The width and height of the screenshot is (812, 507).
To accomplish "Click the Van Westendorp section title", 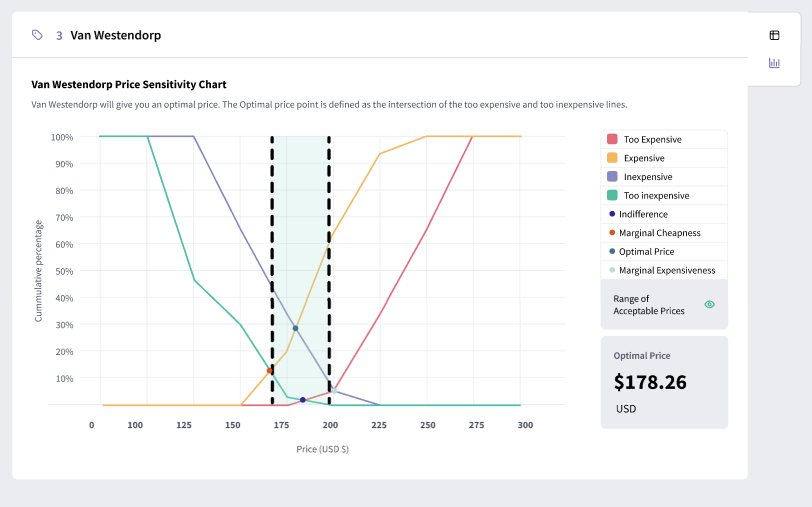I will pos(115,35).
